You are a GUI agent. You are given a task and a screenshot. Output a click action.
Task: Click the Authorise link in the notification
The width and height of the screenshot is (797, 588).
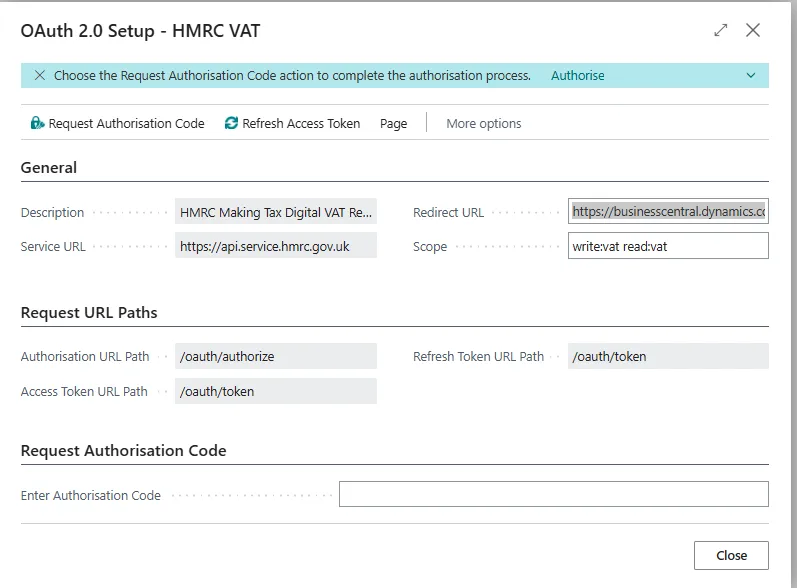coord(578,76)
